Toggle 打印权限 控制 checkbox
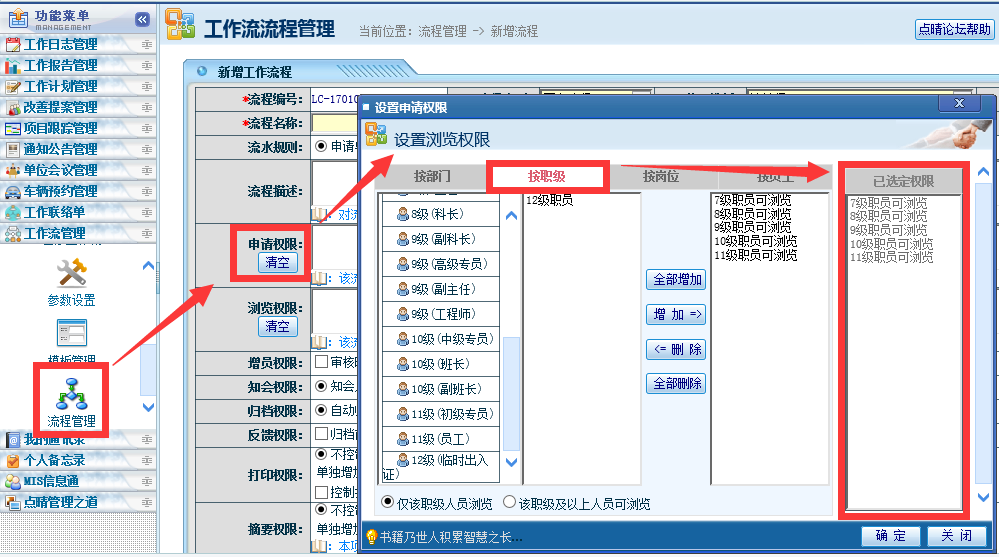Image resolution: width=999 pixels, height=557 pixels. 321,492
